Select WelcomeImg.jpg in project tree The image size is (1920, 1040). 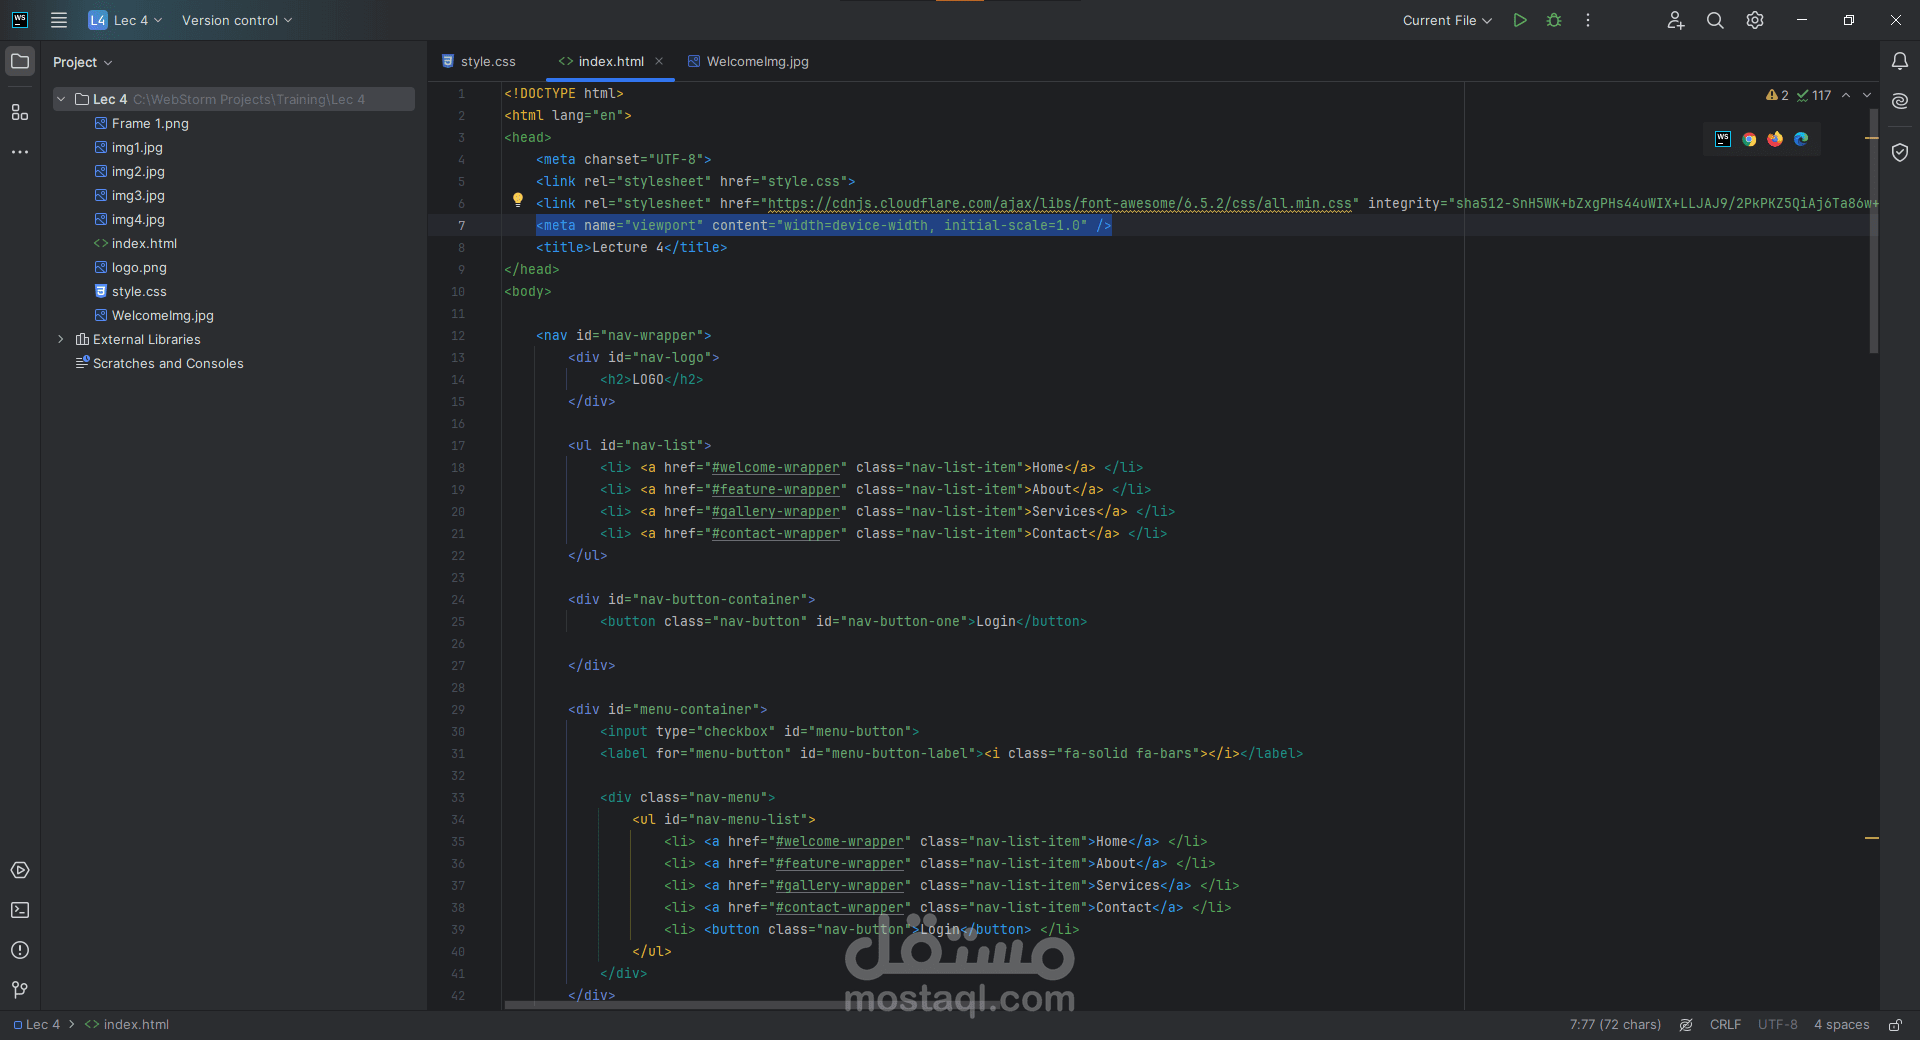(162, 315)
